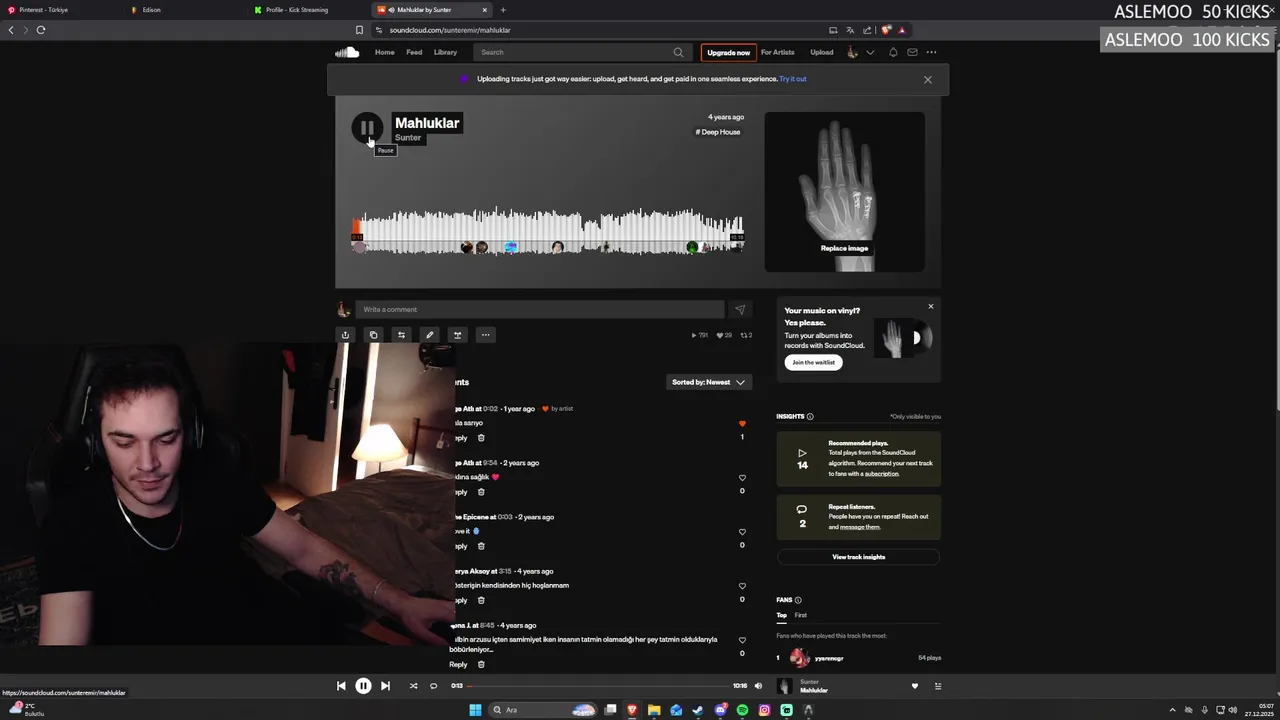1280x720 pixels.
Task: Copy the track link
Action: point(373,335)
